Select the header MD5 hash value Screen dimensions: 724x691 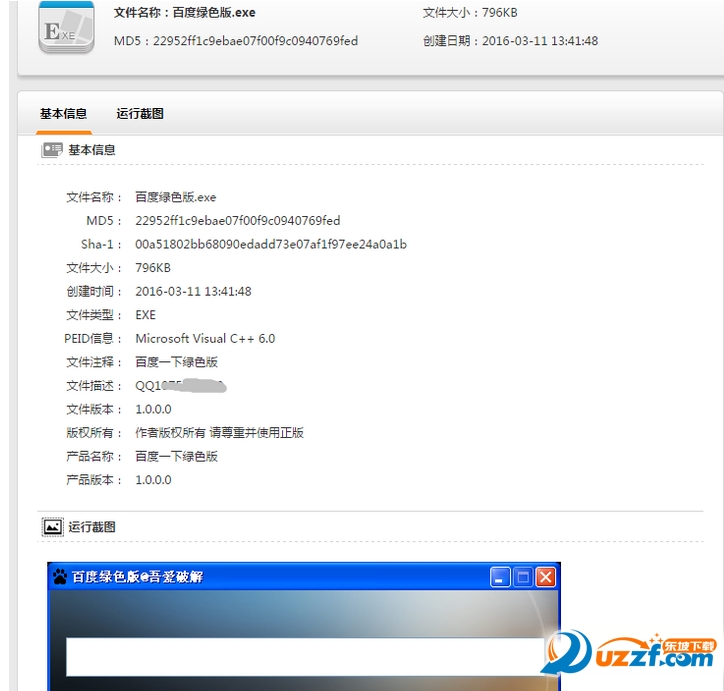pyautogui.click(x=255, y=41)
